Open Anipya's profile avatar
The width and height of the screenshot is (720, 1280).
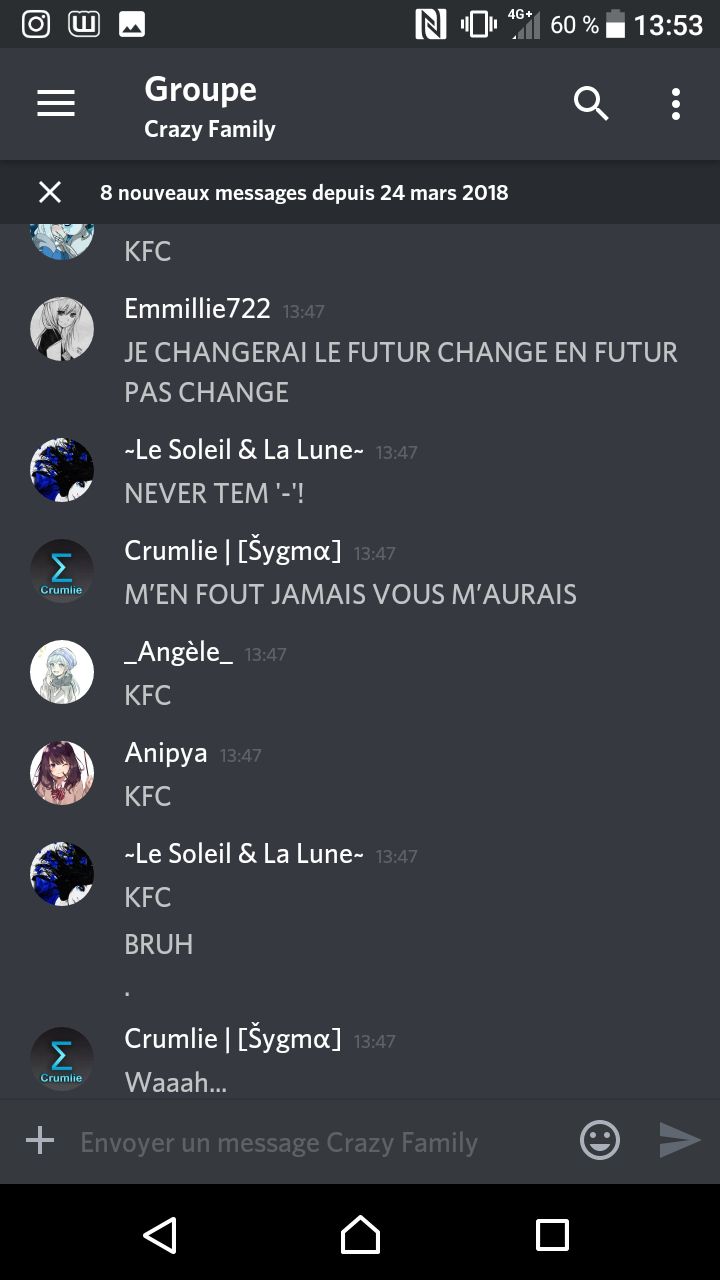62,772
